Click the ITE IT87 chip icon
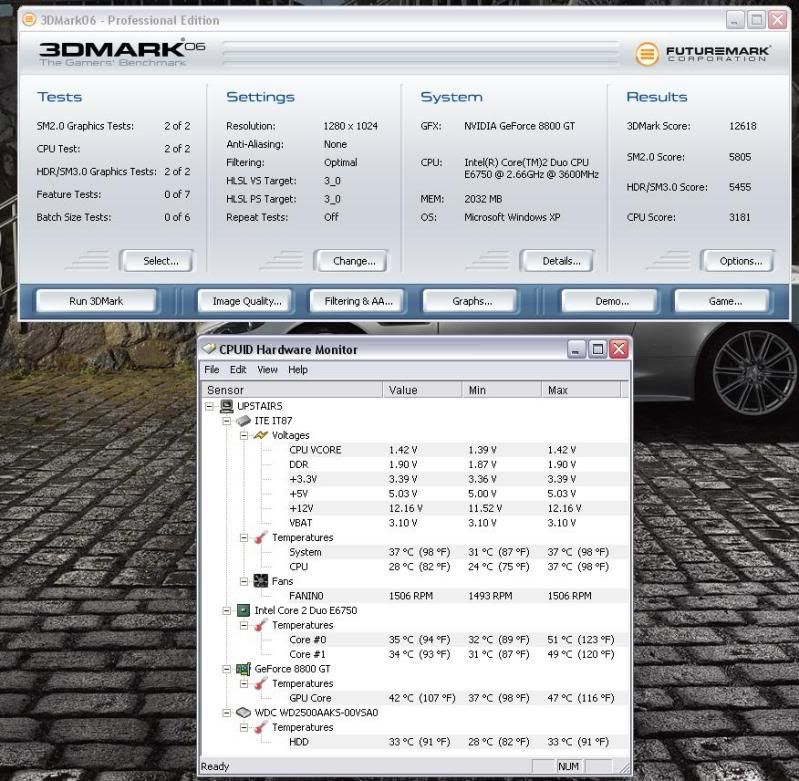 (244, 421)
